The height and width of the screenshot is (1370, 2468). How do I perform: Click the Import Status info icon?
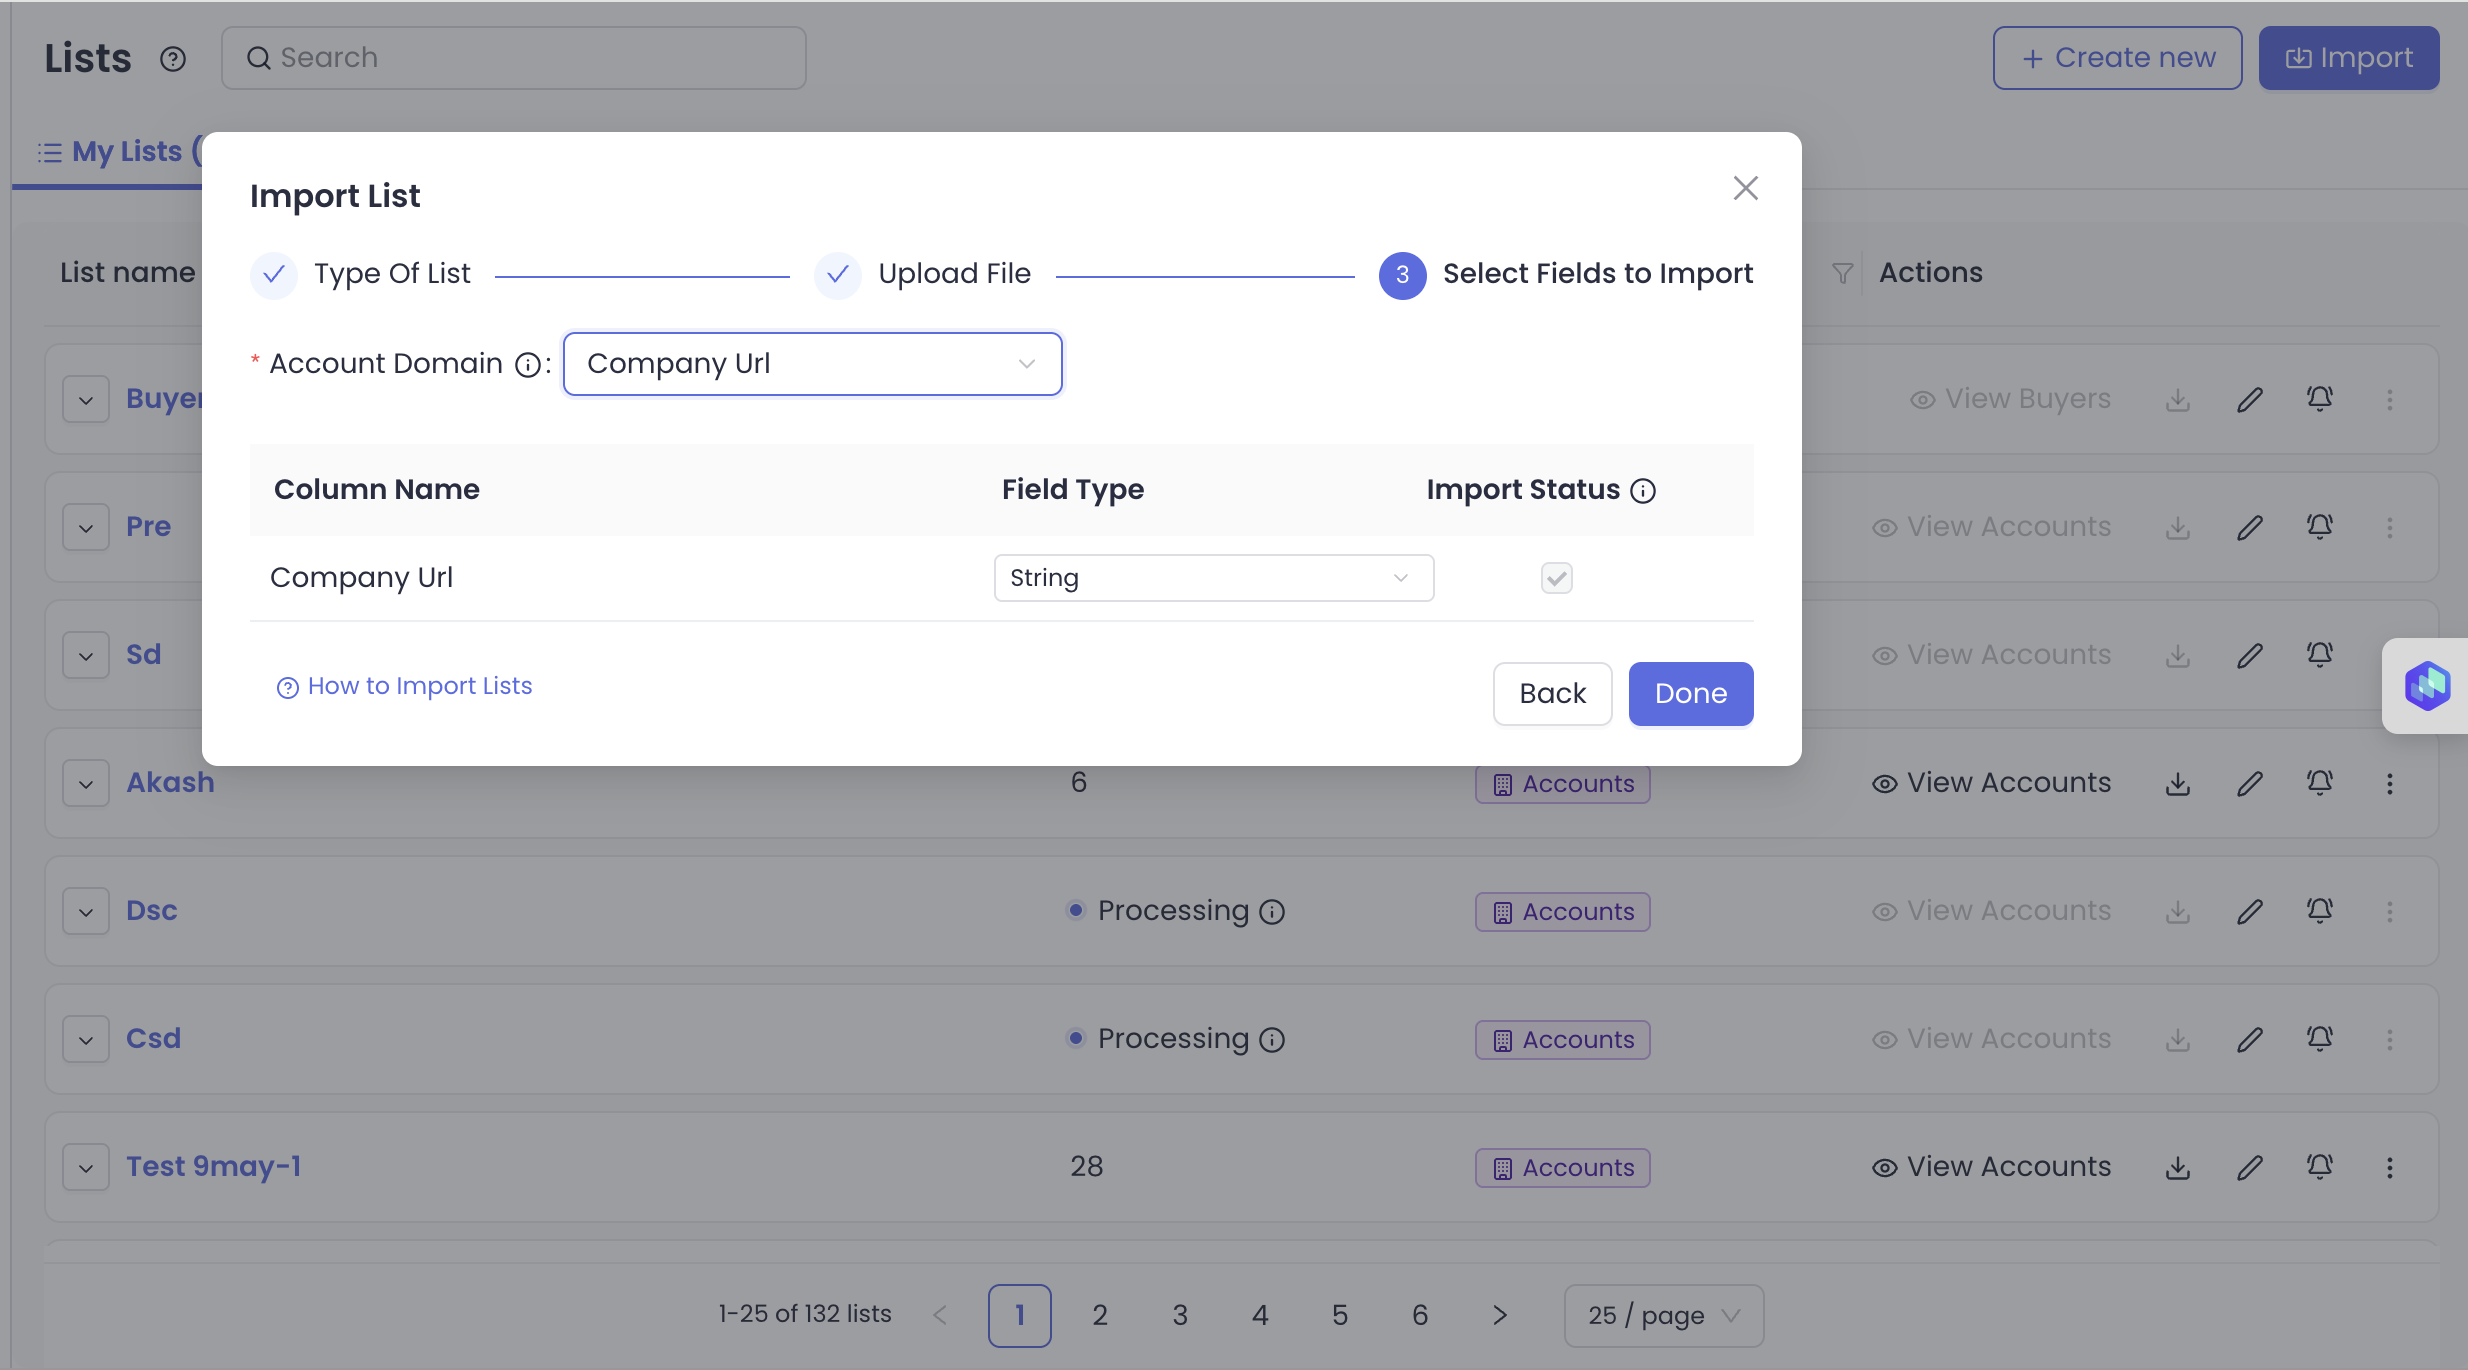(1643, 491)
